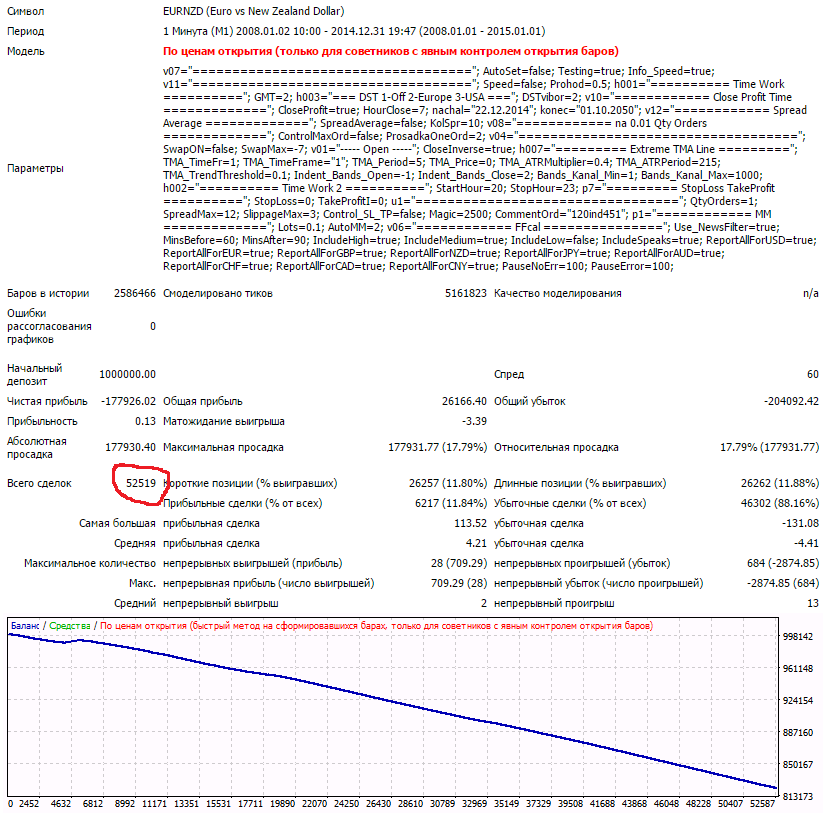Click long positions value '26262 (11.88%)'
This screenshot has height=813, width=830.
click(x=780, y=483)
